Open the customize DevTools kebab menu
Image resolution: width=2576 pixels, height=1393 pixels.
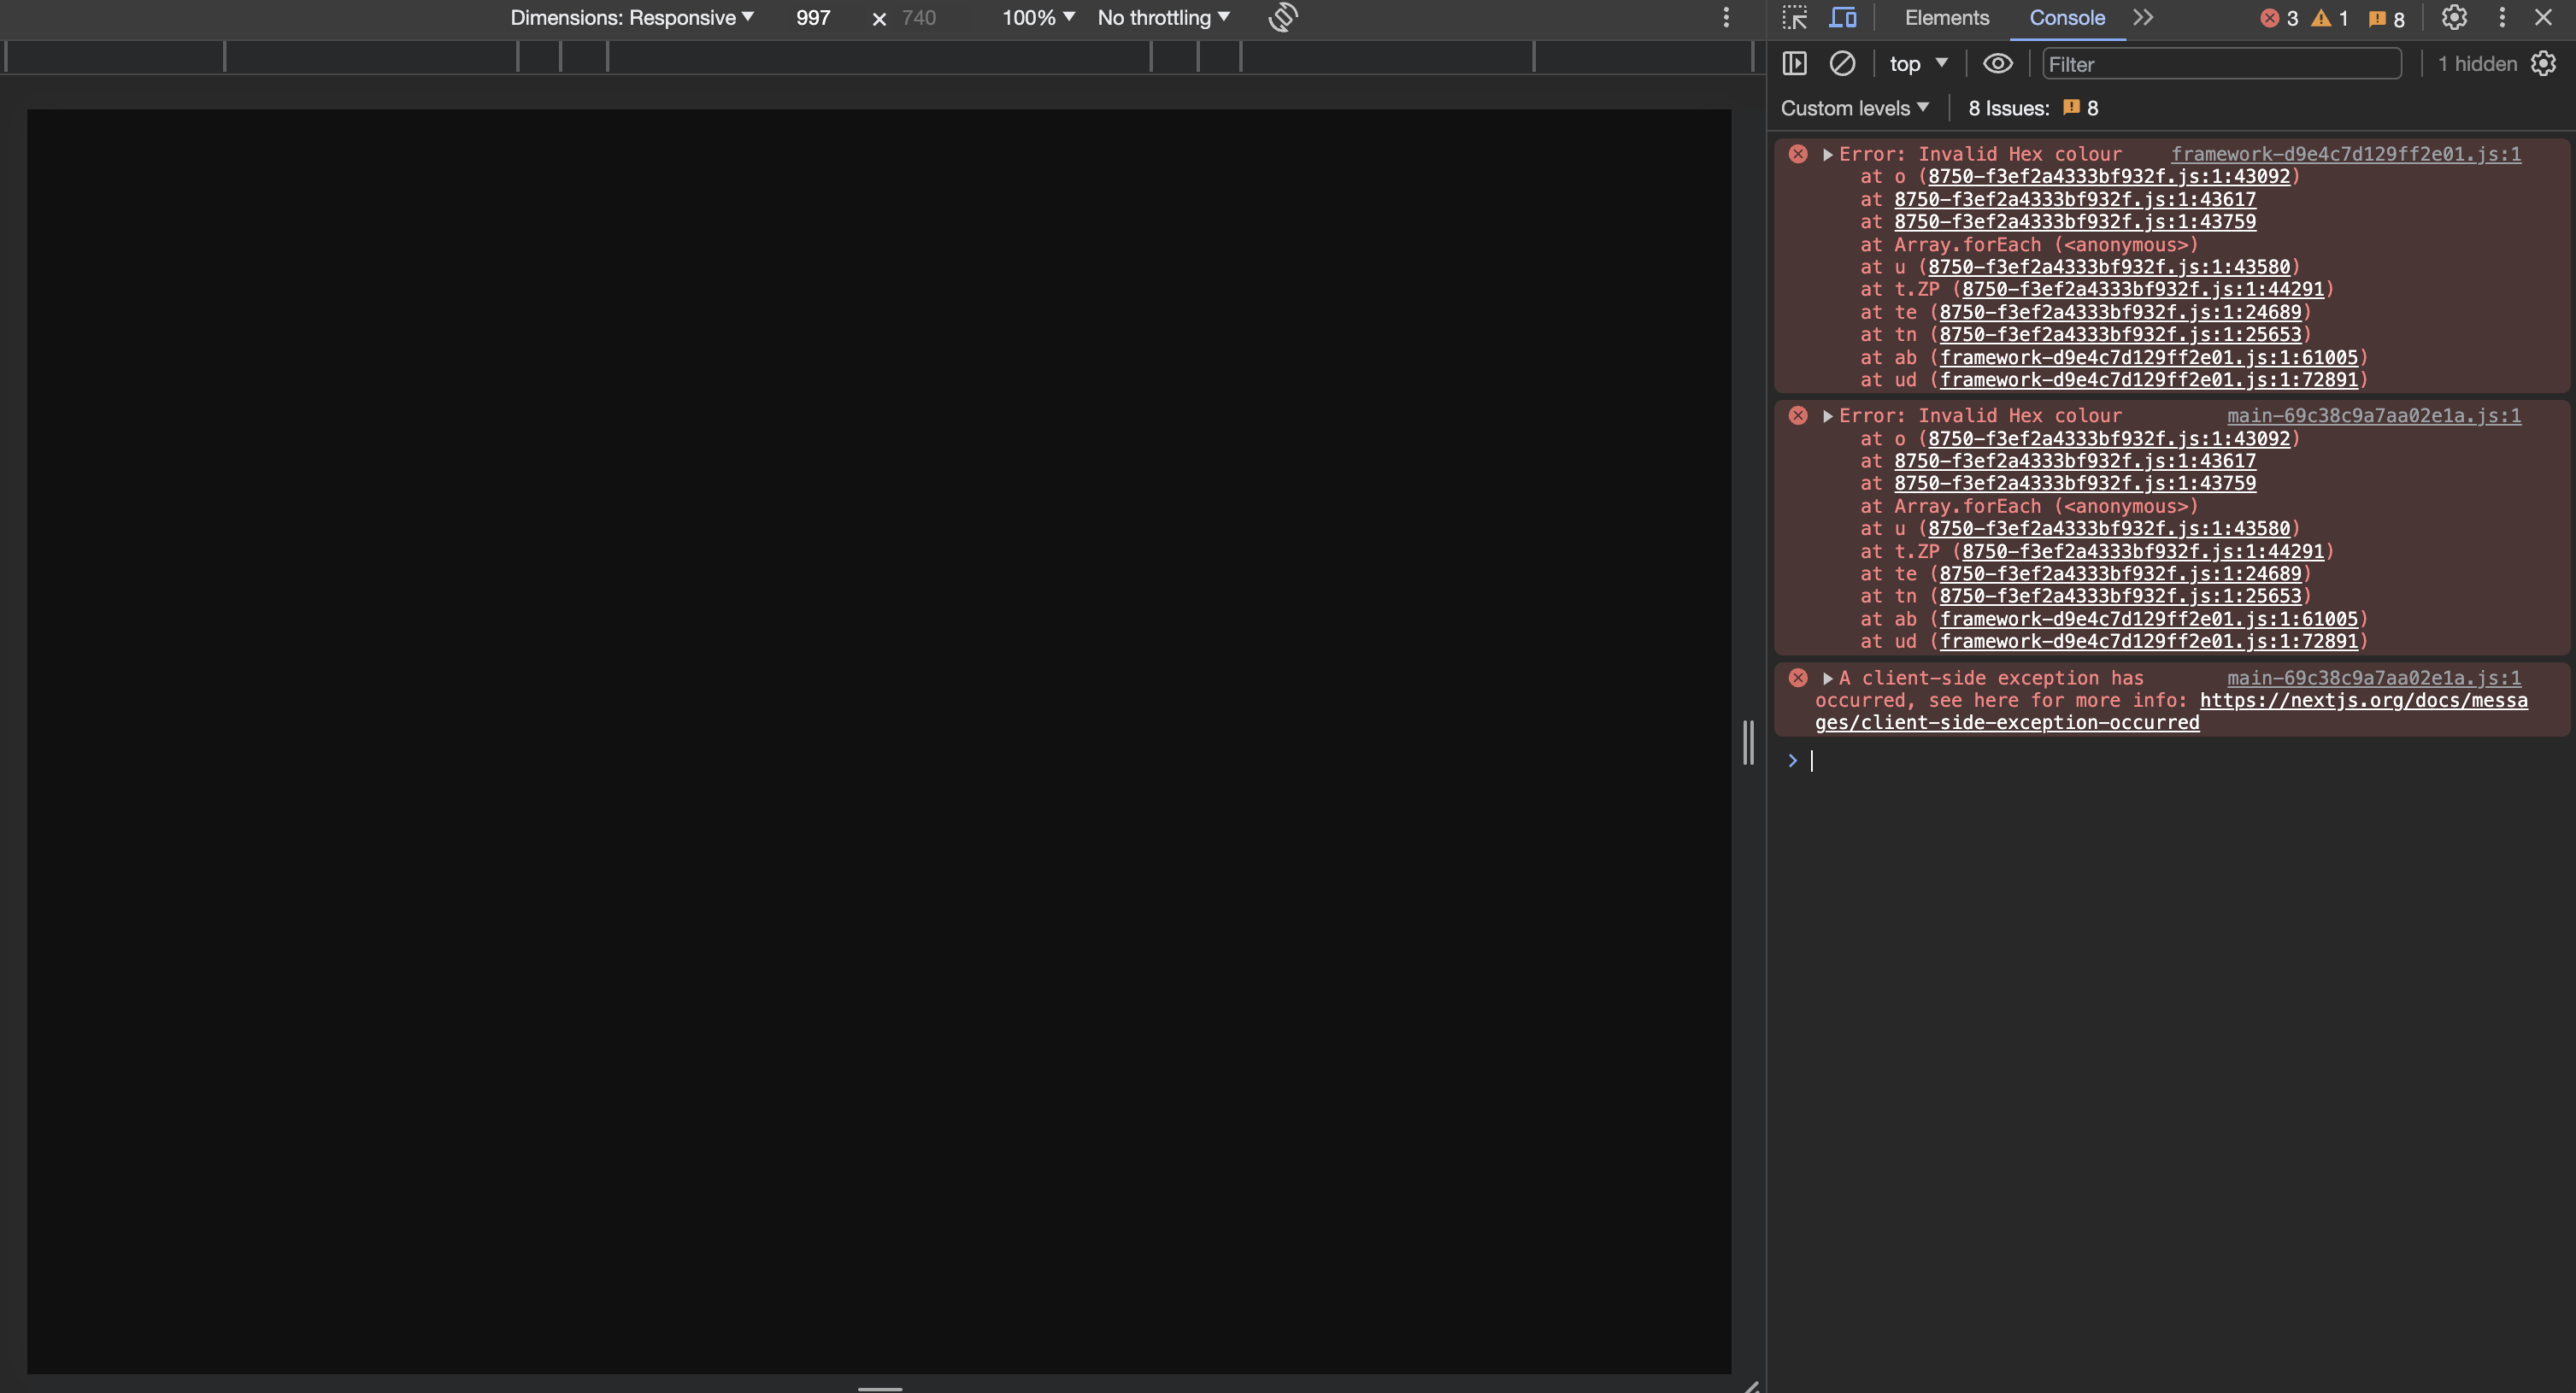coord(2501,17)
